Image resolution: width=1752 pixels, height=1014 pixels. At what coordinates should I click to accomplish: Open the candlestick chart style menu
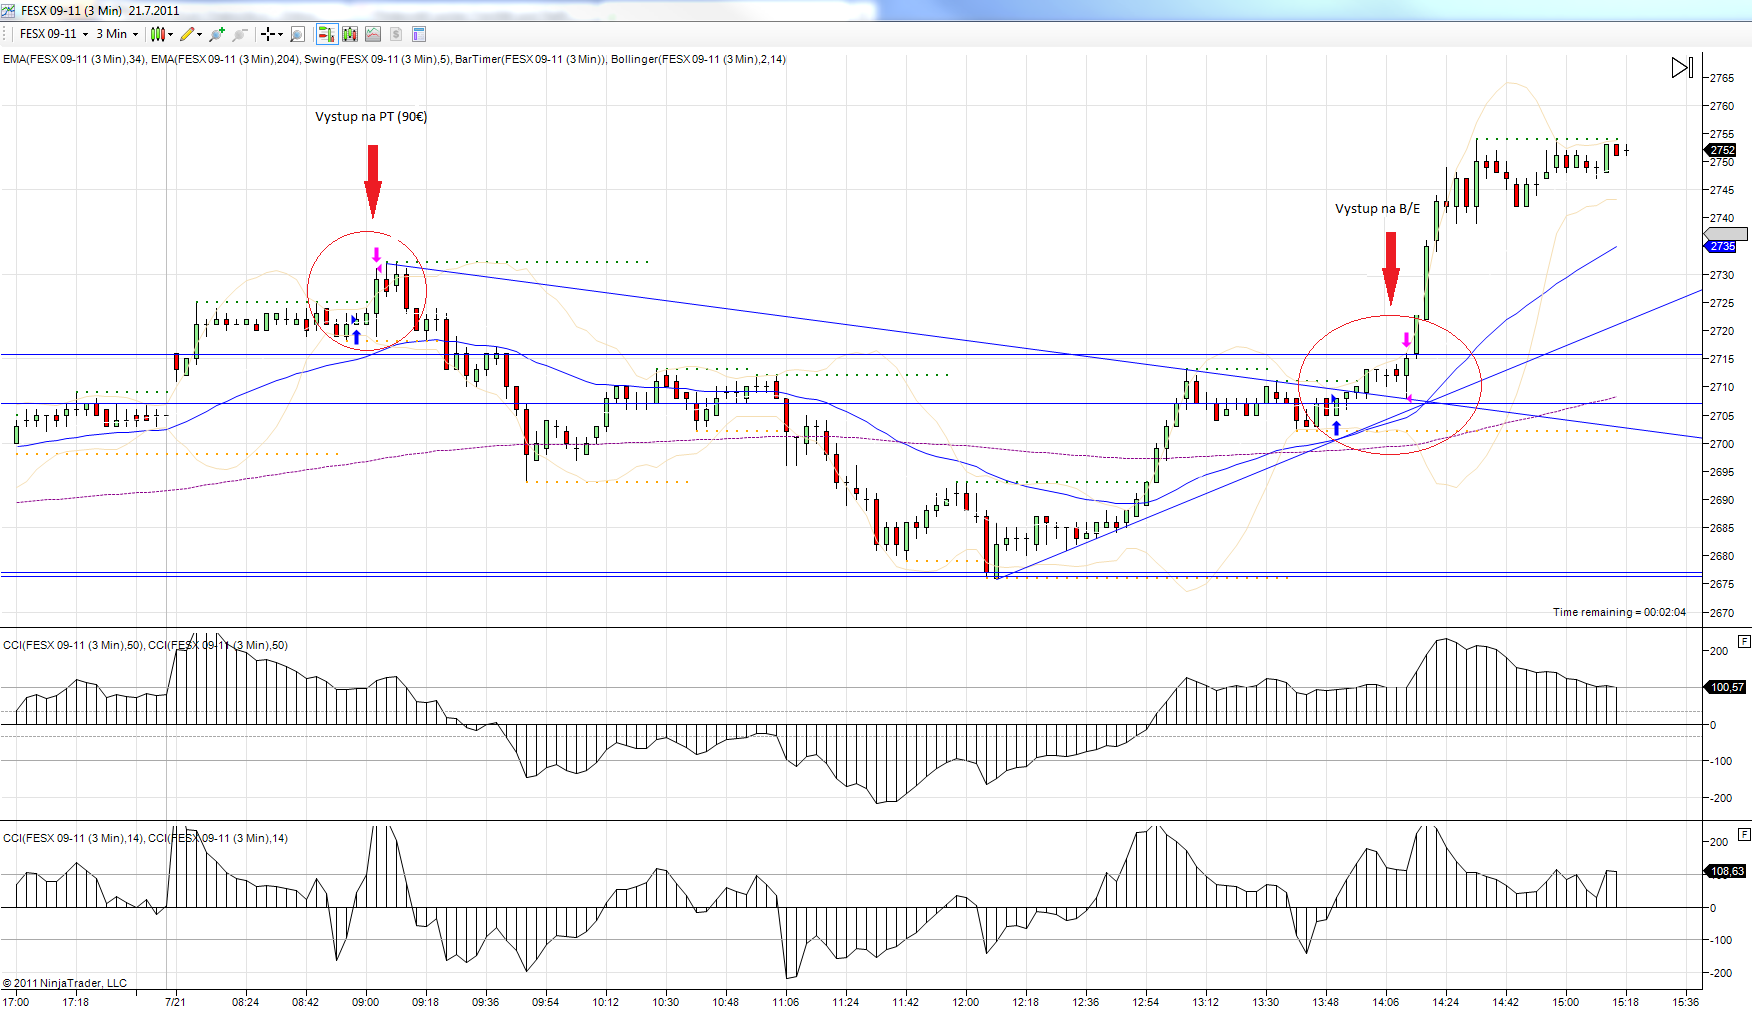click(x=161, y=34)
